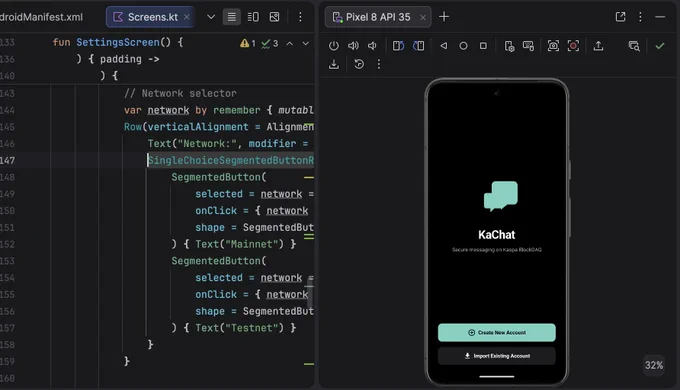This screenshot has width=680, height=390.
Task: Hide the Running Devices panel
Action: [660, 16]
